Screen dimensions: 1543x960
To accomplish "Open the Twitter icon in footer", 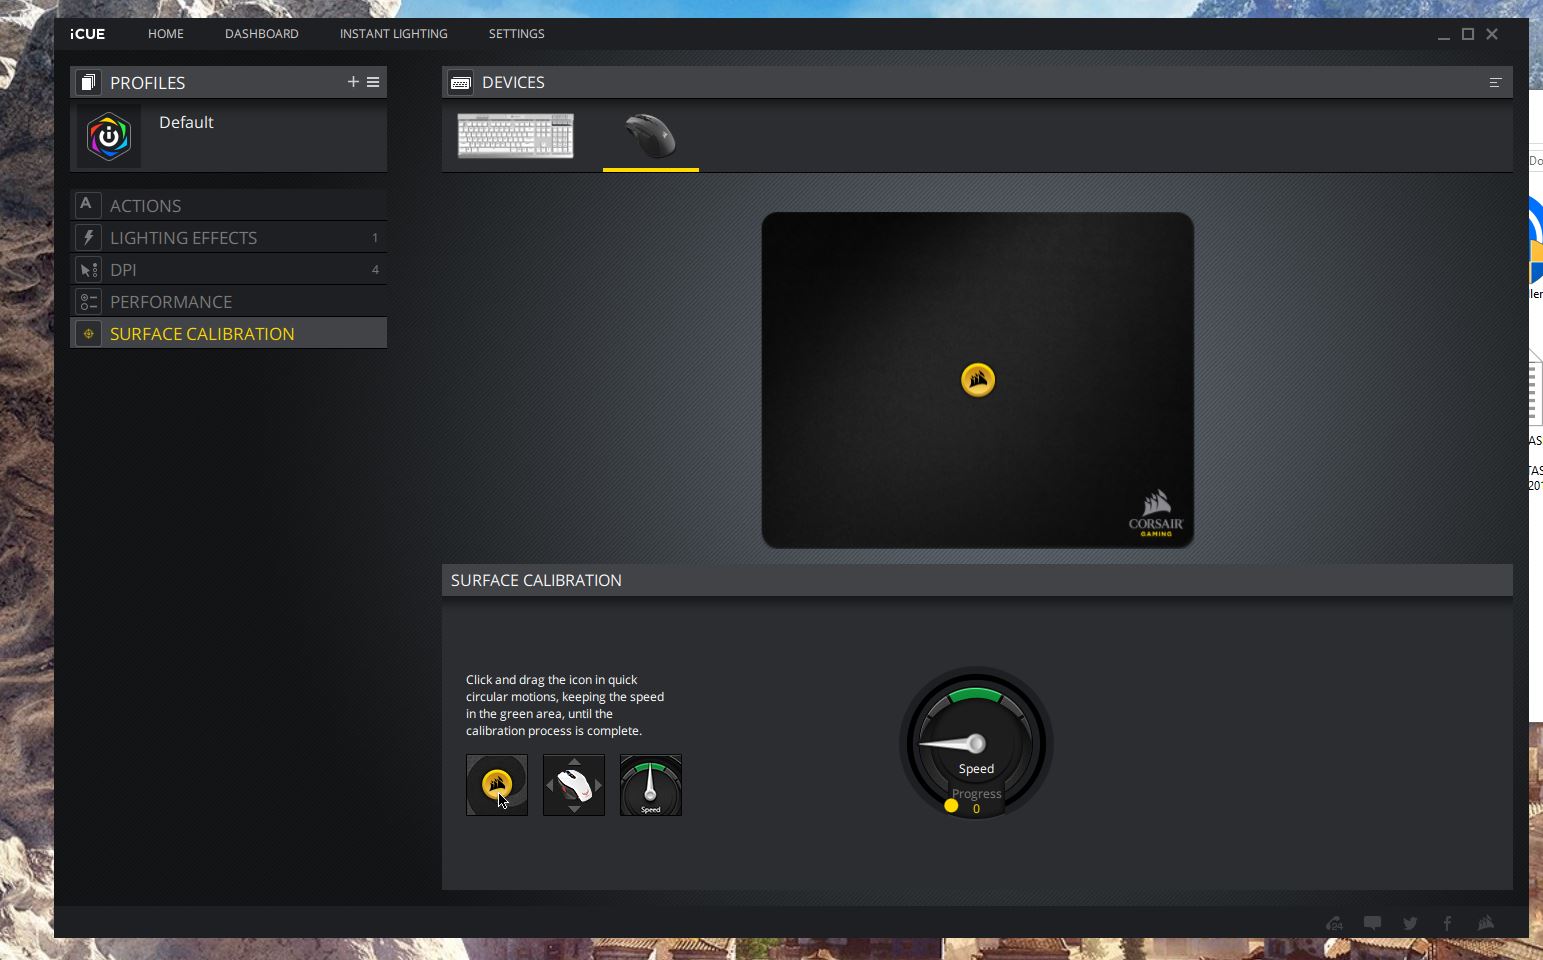I will tap(1410, 923).
